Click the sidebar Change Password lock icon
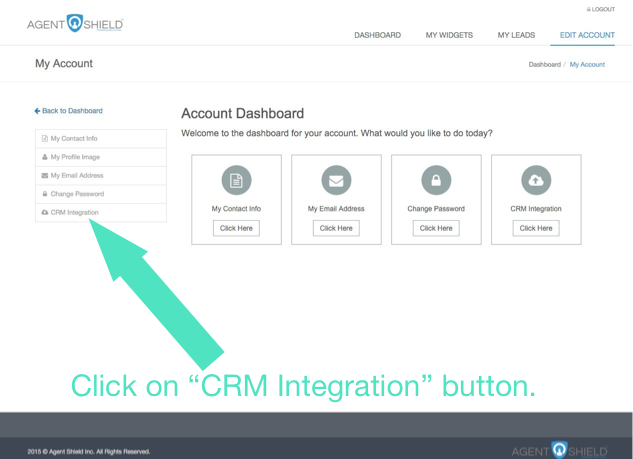Viewport: 633px width, 459px height. (45, 194)
